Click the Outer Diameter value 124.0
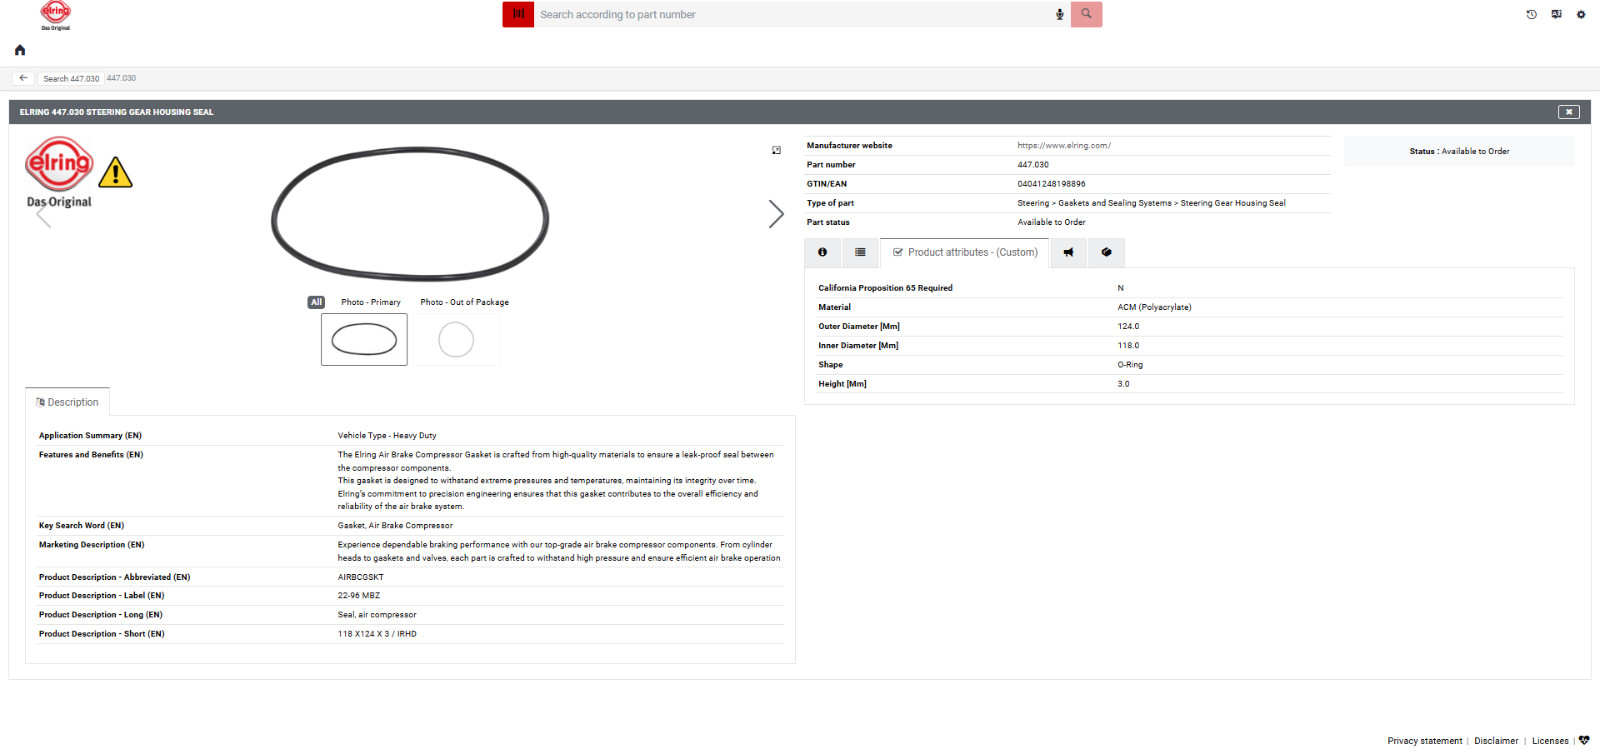Viewport: 1600px width, 754px height. [1128, 326]
